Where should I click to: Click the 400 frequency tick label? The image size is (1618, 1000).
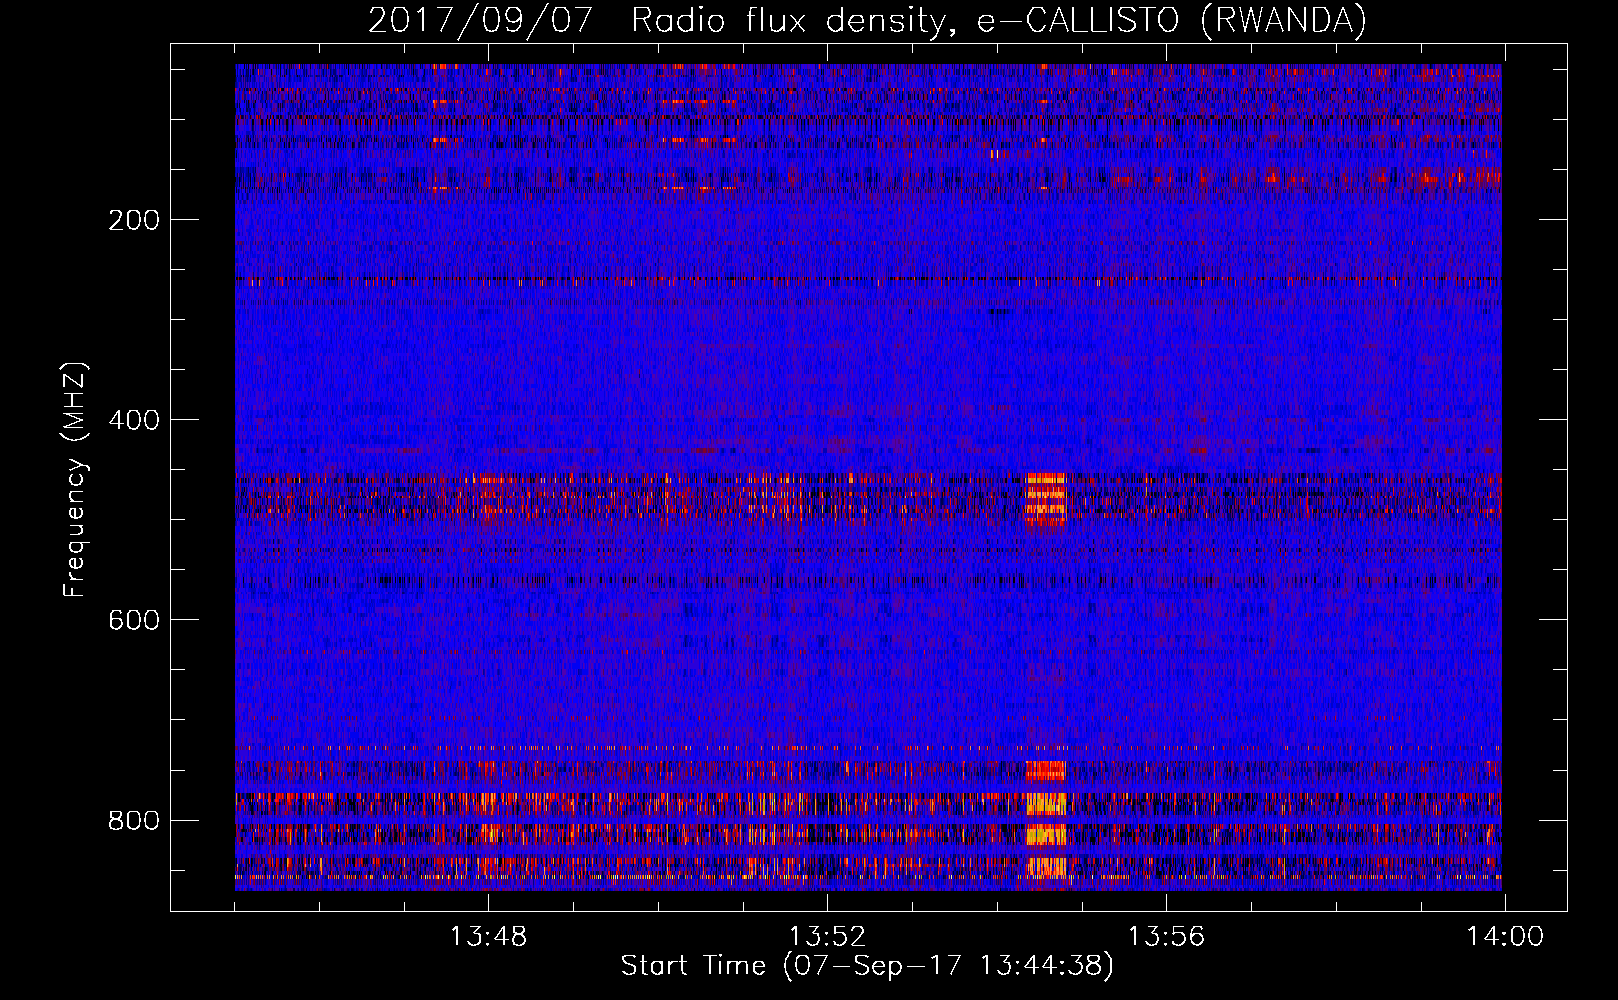[133, 420]
